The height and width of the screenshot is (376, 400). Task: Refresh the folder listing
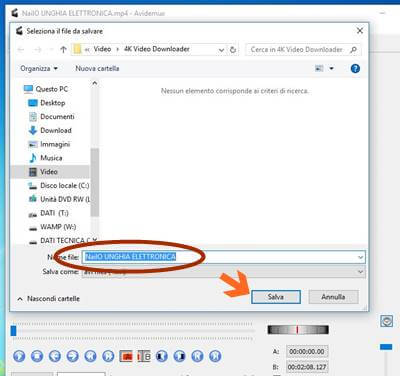point(233,50)
